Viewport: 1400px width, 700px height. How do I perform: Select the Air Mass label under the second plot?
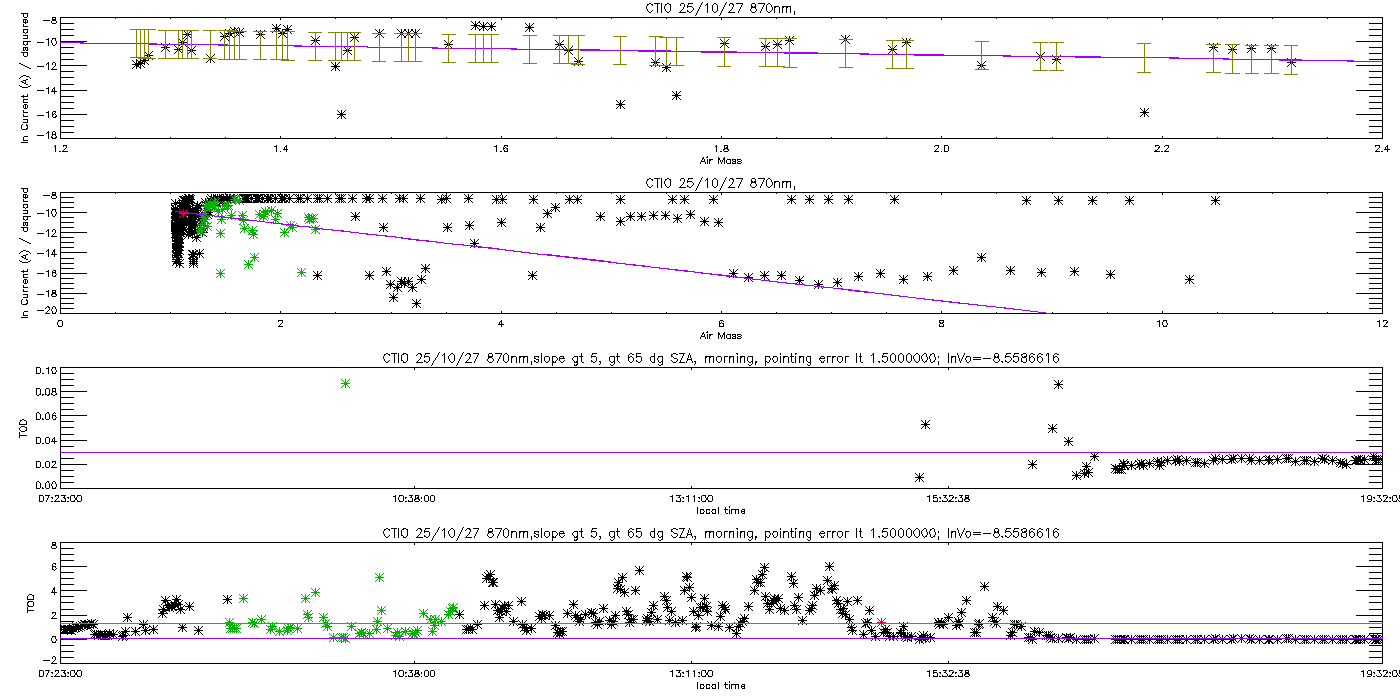click(x=721, y=335)
